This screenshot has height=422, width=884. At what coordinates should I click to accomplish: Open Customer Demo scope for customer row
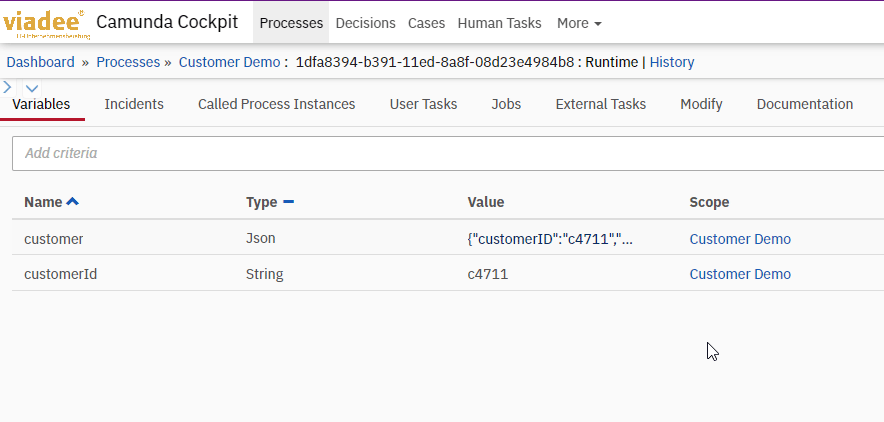[x=740, y=239]
